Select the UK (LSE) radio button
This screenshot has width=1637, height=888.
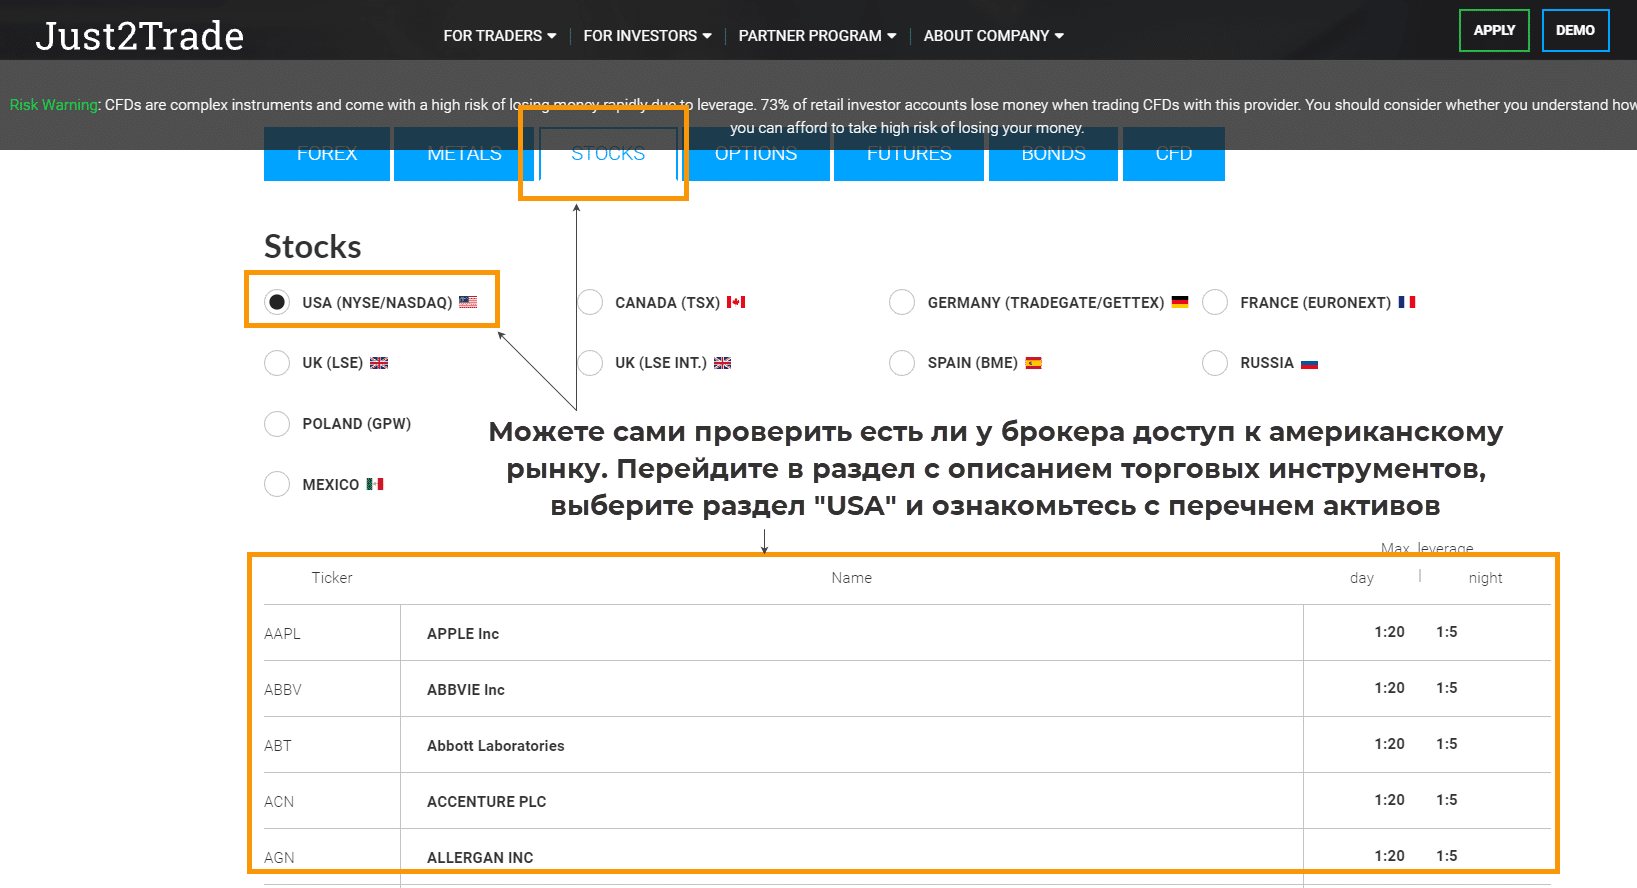[x=277, y=363]
